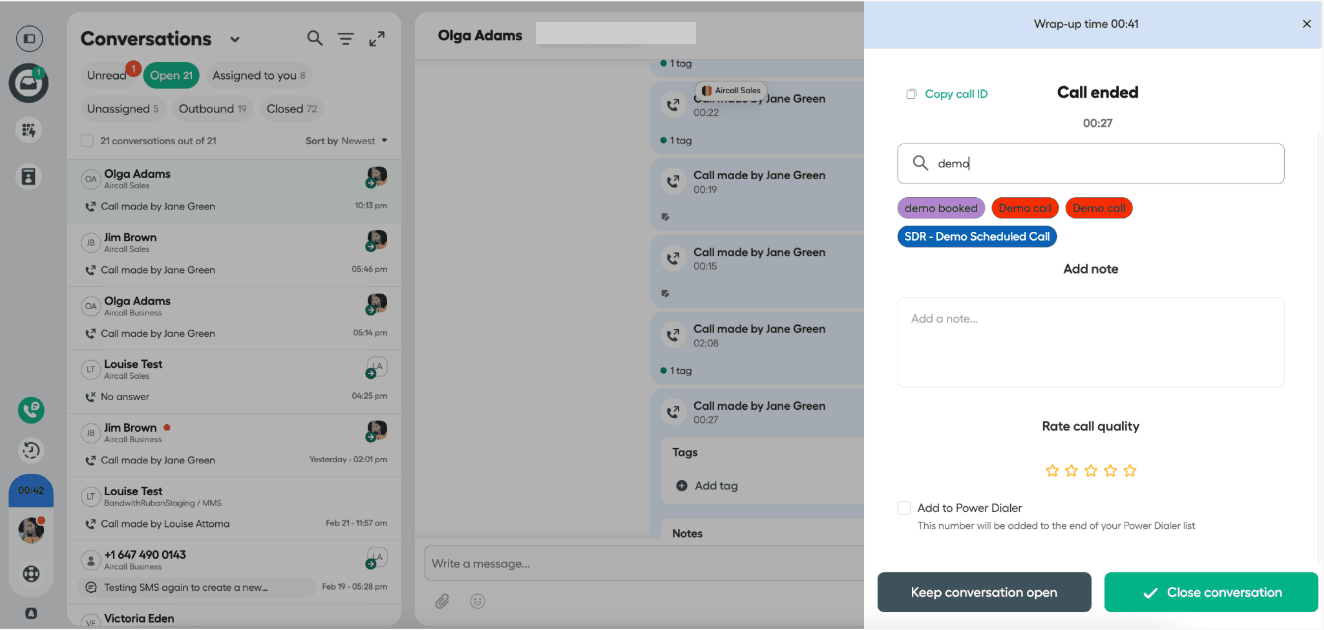This screenshot has height=630, width=1324.
Task: Tick the Add to Power Dialer checkbox
Action: click(x=904, y=508)
